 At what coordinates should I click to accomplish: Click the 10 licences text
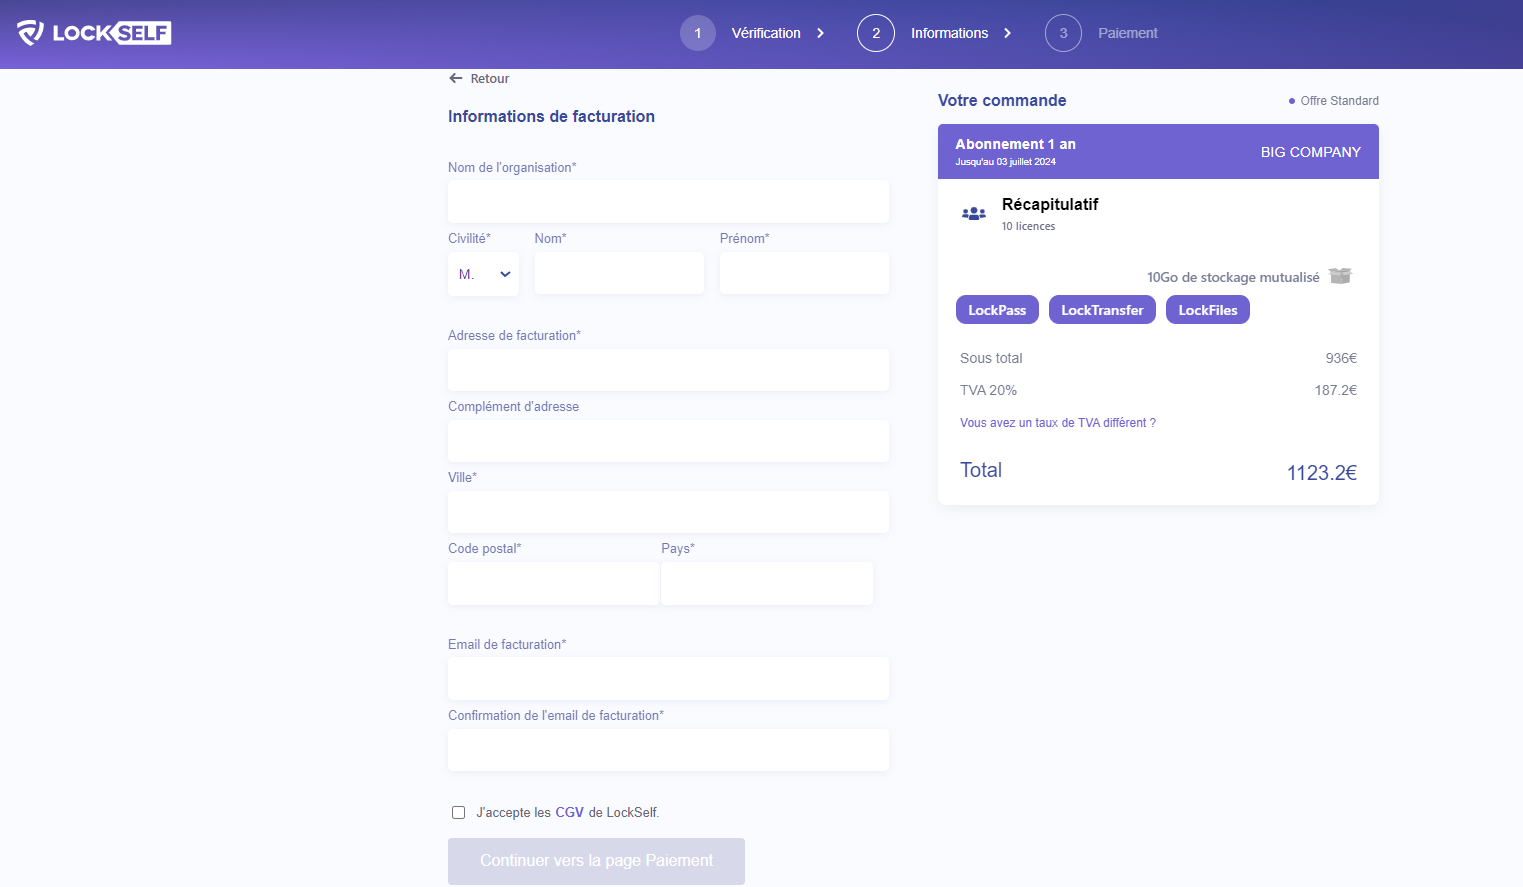tap(1028, 226)
